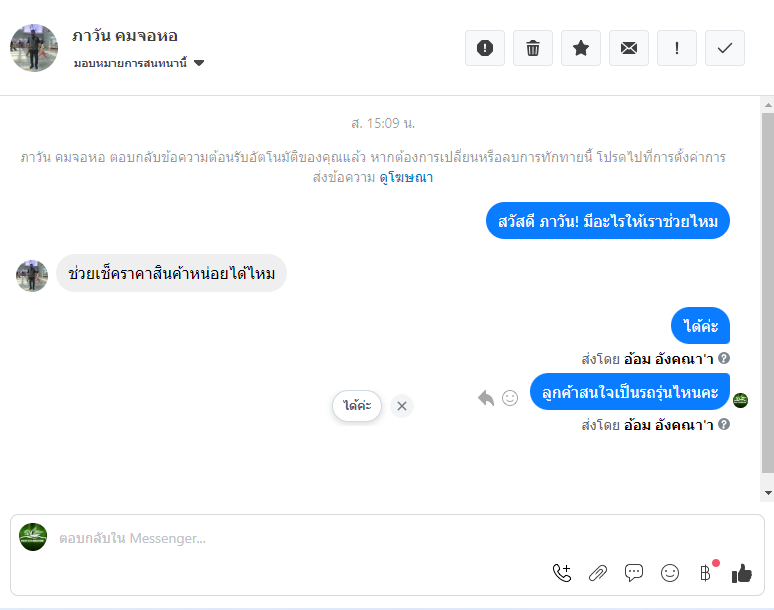774x610 pixels.
Task: Send a thumbs-up like
Action: (x=741, y=573)
